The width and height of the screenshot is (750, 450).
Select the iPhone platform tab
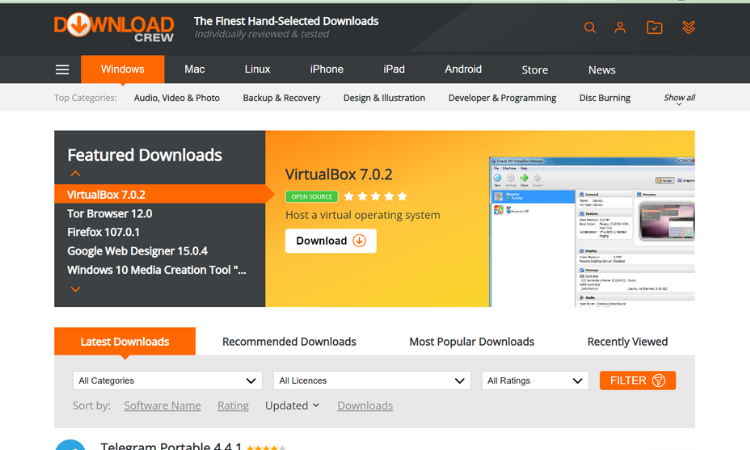tap(327, 69)
